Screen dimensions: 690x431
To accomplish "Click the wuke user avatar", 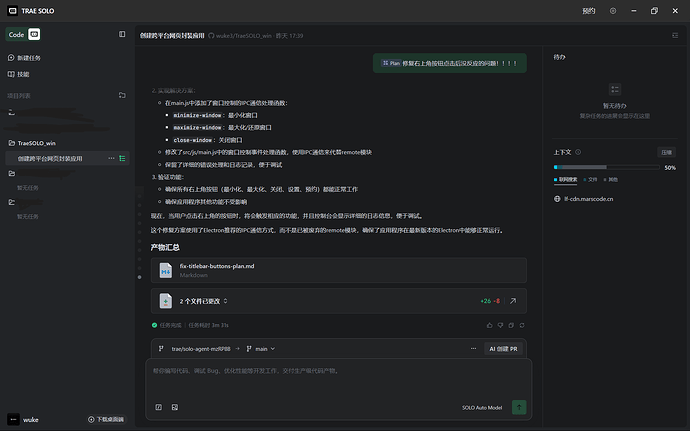I will pos(13,420).
